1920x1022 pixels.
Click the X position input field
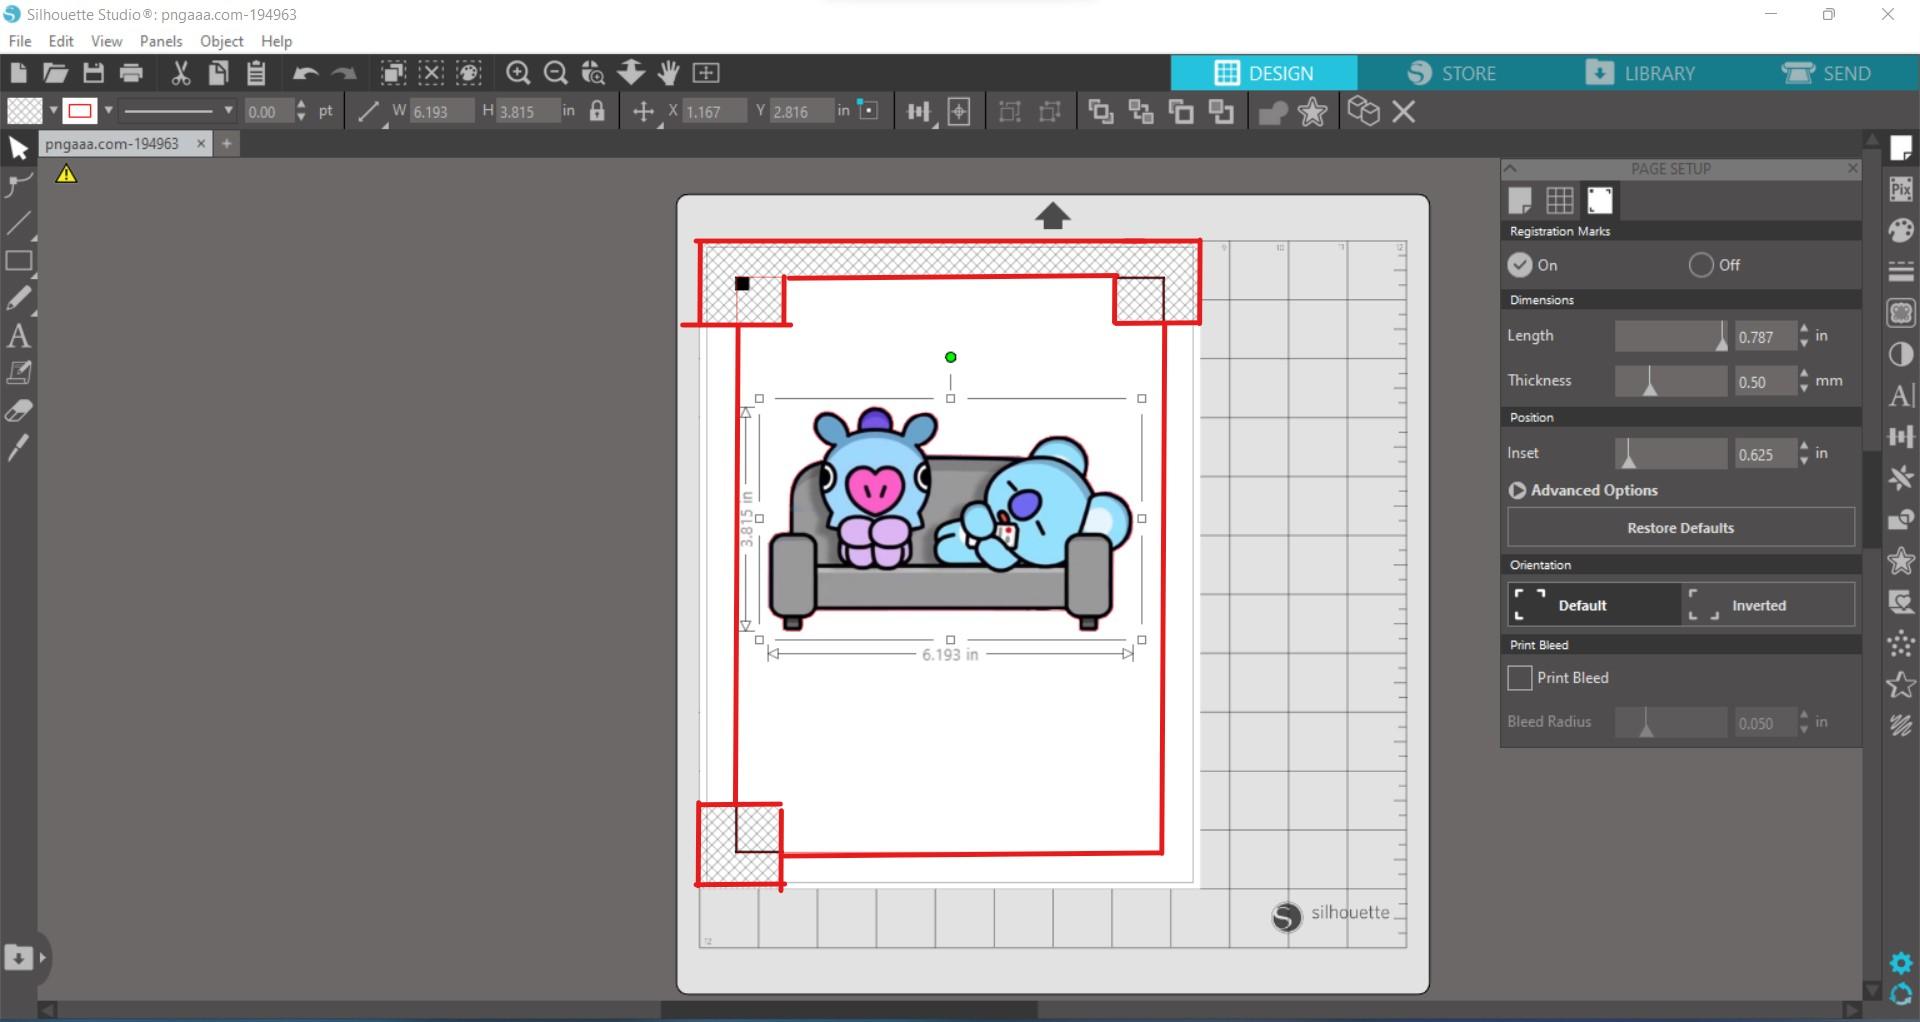click(x=714, y=111)
